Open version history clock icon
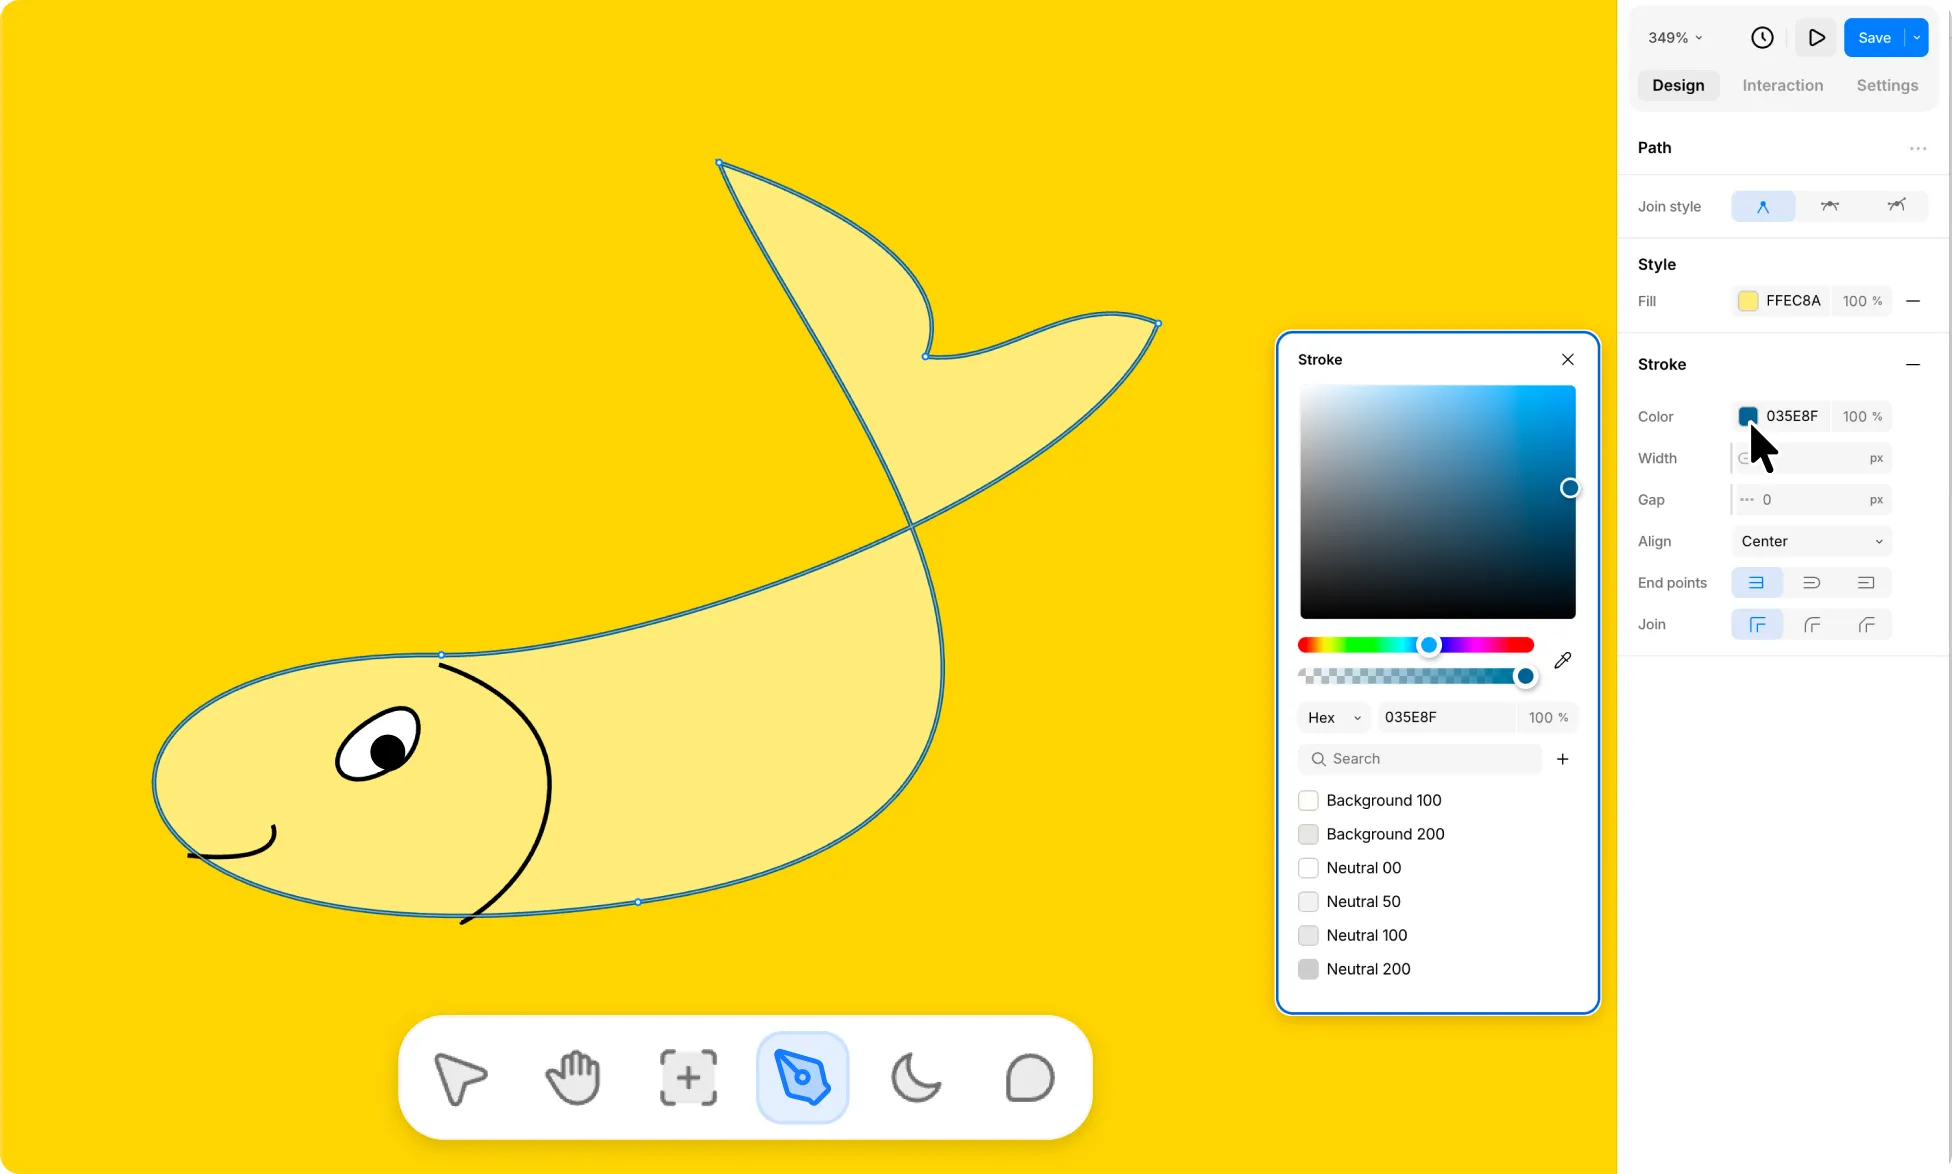Screen dimensions: 1952x1174 (x=1762, y=38)
